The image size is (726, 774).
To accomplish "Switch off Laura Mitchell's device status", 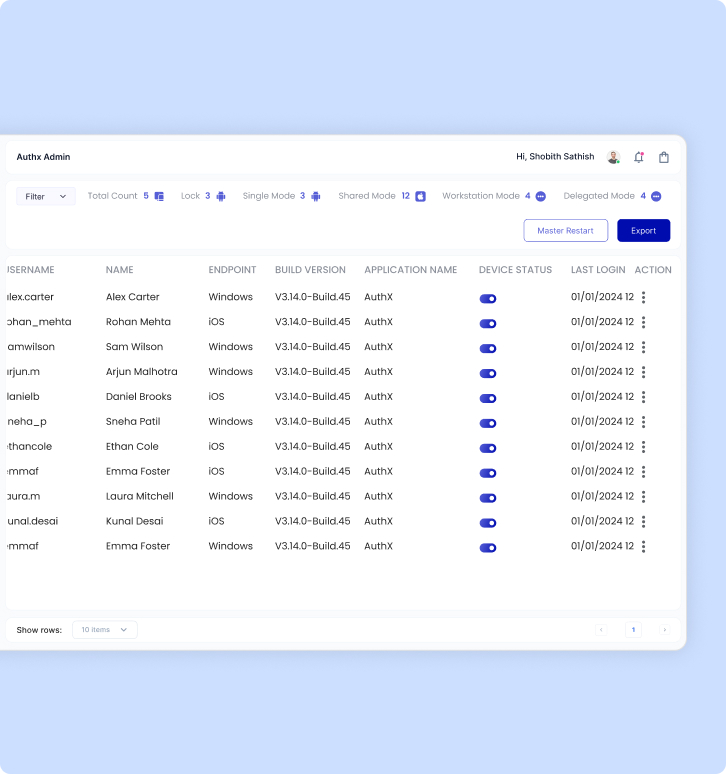I will 488,497.
